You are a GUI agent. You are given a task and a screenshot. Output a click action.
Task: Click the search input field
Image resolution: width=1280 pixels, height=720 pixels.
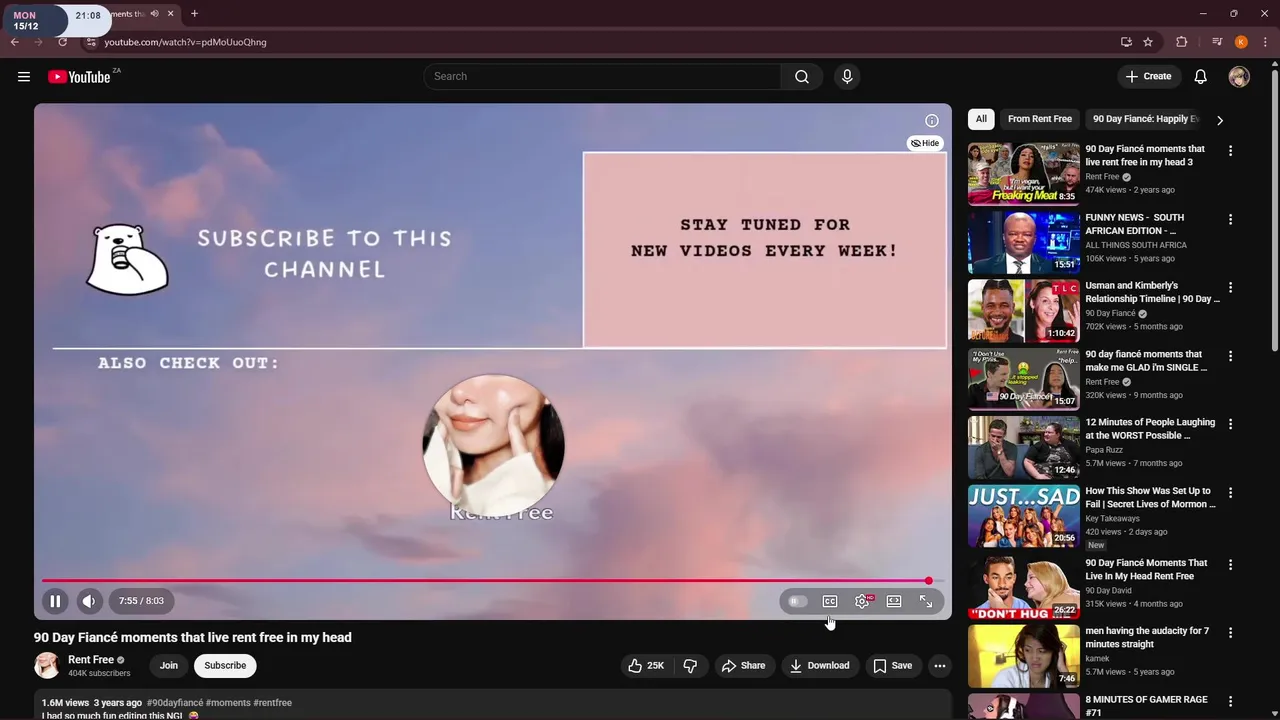pos(602,77)
